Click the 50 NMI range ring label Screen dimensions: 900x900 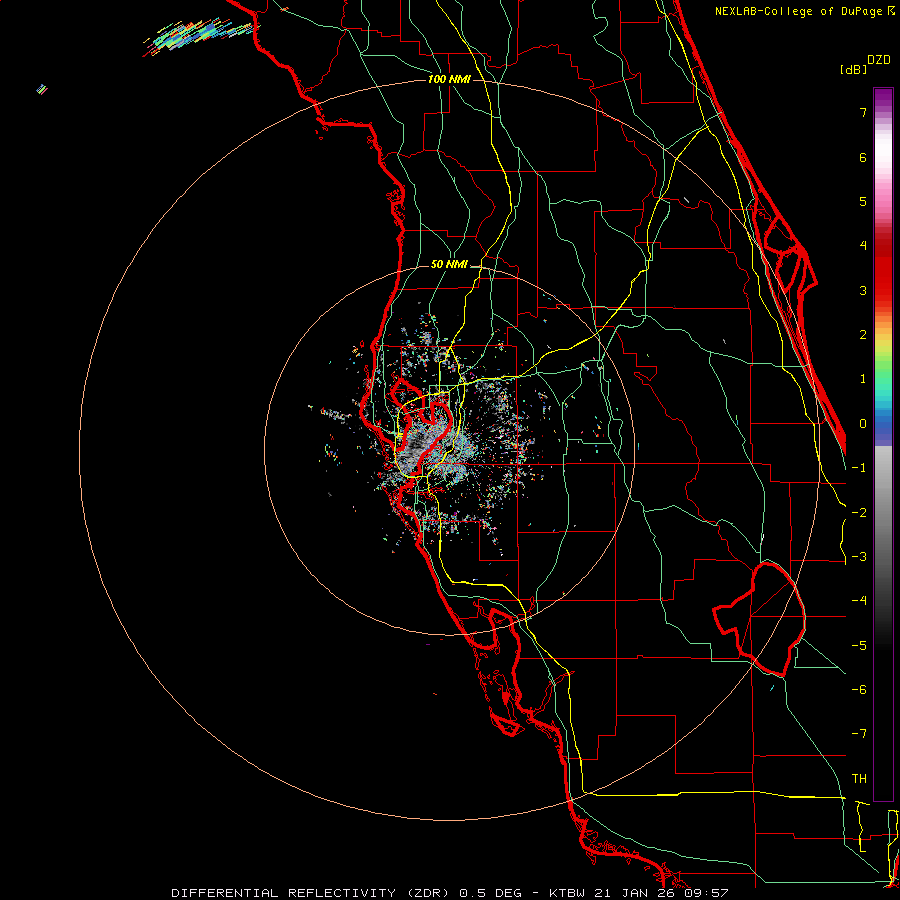[449, 264]
